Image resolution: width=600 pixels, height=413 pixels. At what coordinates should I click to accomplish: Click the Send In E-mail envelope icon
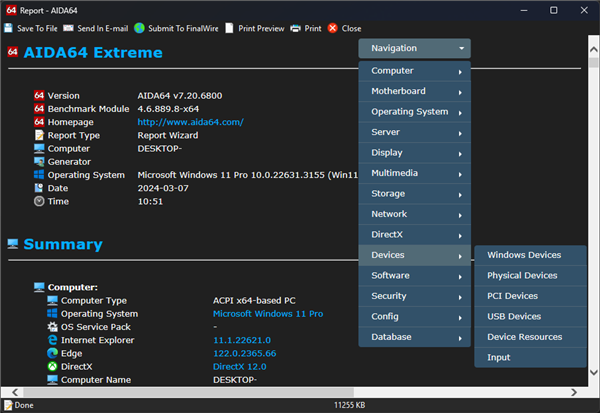coord(68,28)
